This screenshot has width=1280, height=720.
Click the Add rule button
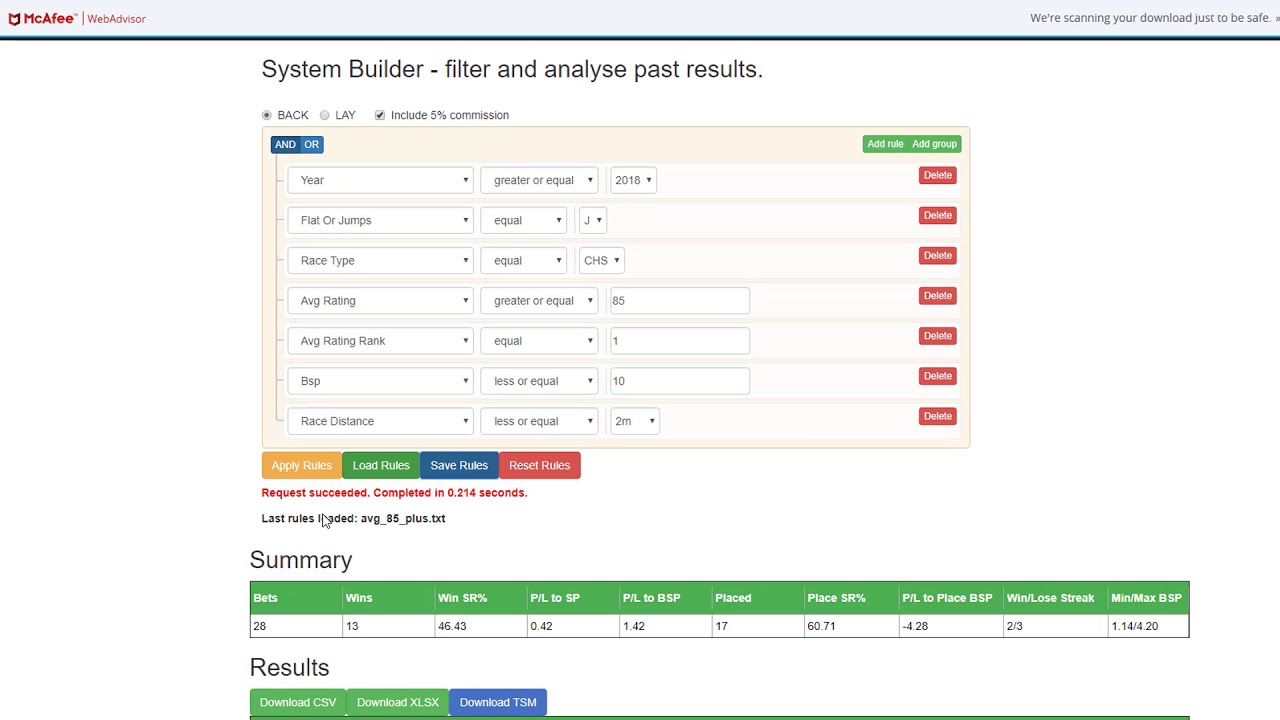[885, 144]
